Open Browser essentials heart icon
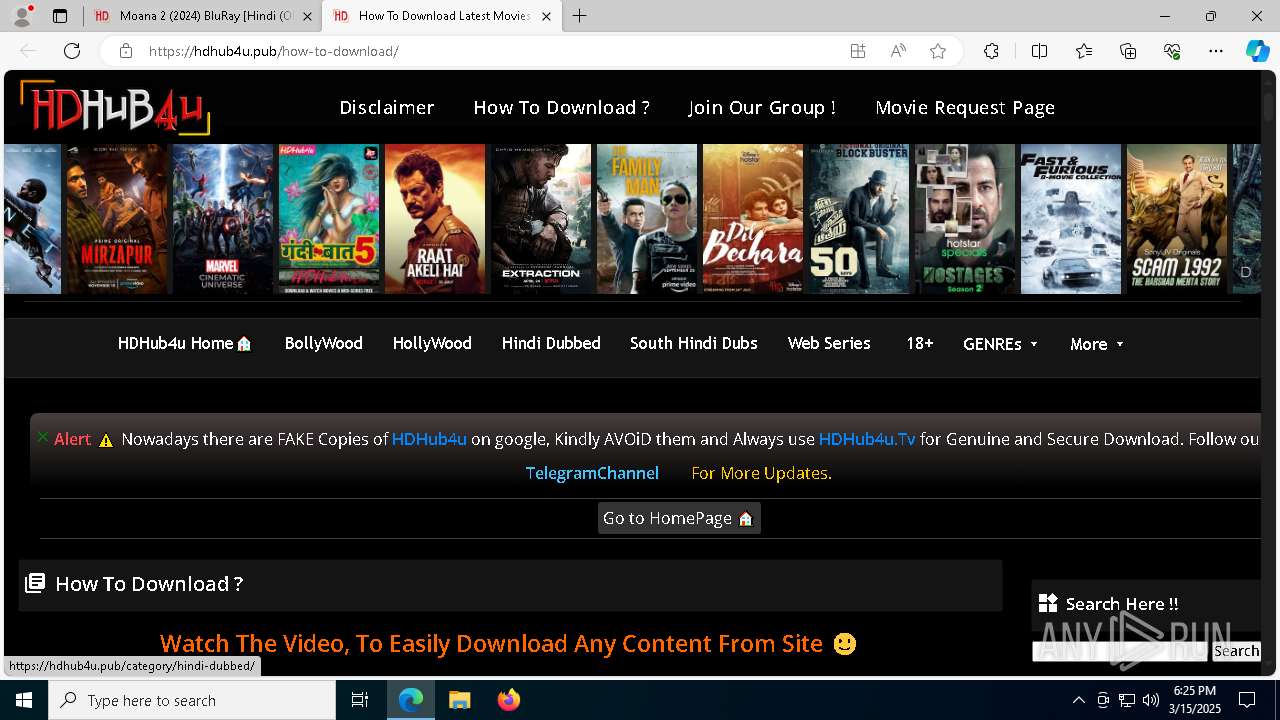 pyautogui.click(x=1172, y=51)
